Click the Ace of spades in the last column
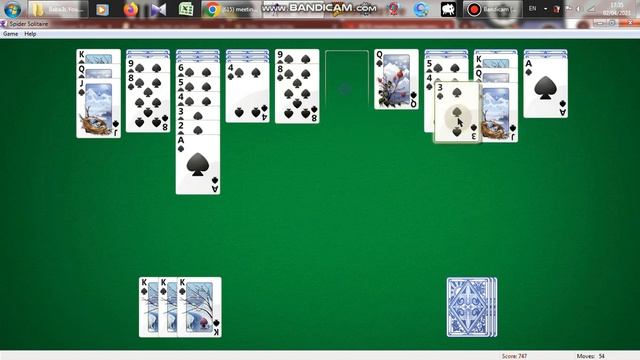The height and width of the screenshot is (360, 640). (x=546, y=88)
